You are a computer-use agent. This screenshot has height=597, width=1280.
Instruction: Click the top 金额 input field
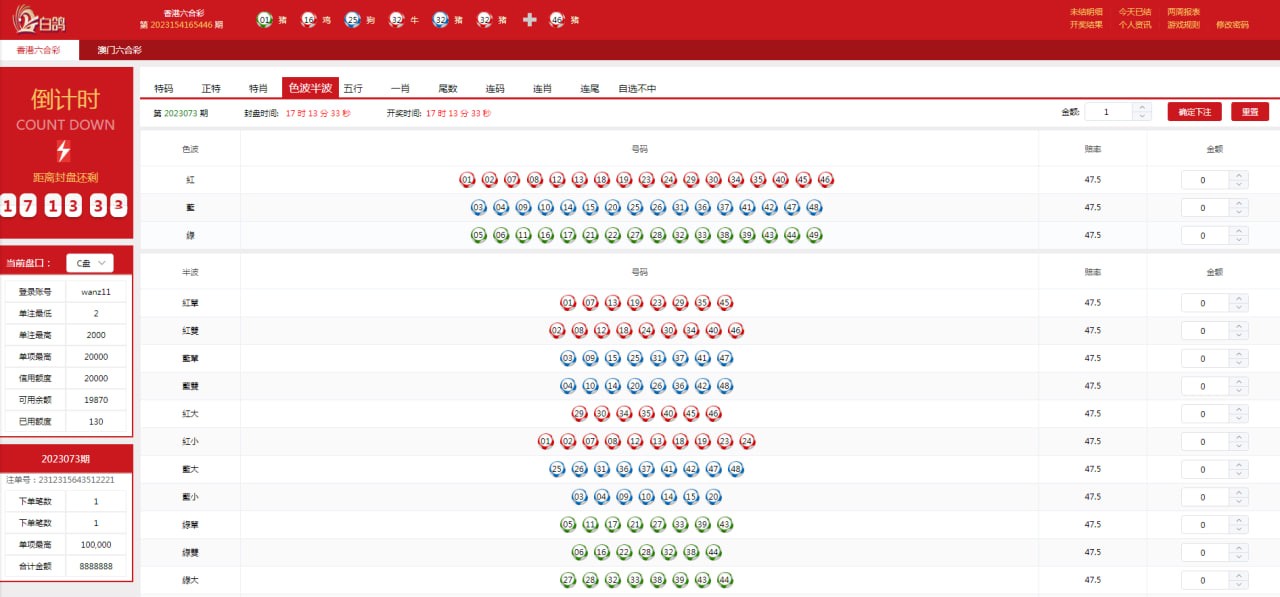[x=1110, y=112]
